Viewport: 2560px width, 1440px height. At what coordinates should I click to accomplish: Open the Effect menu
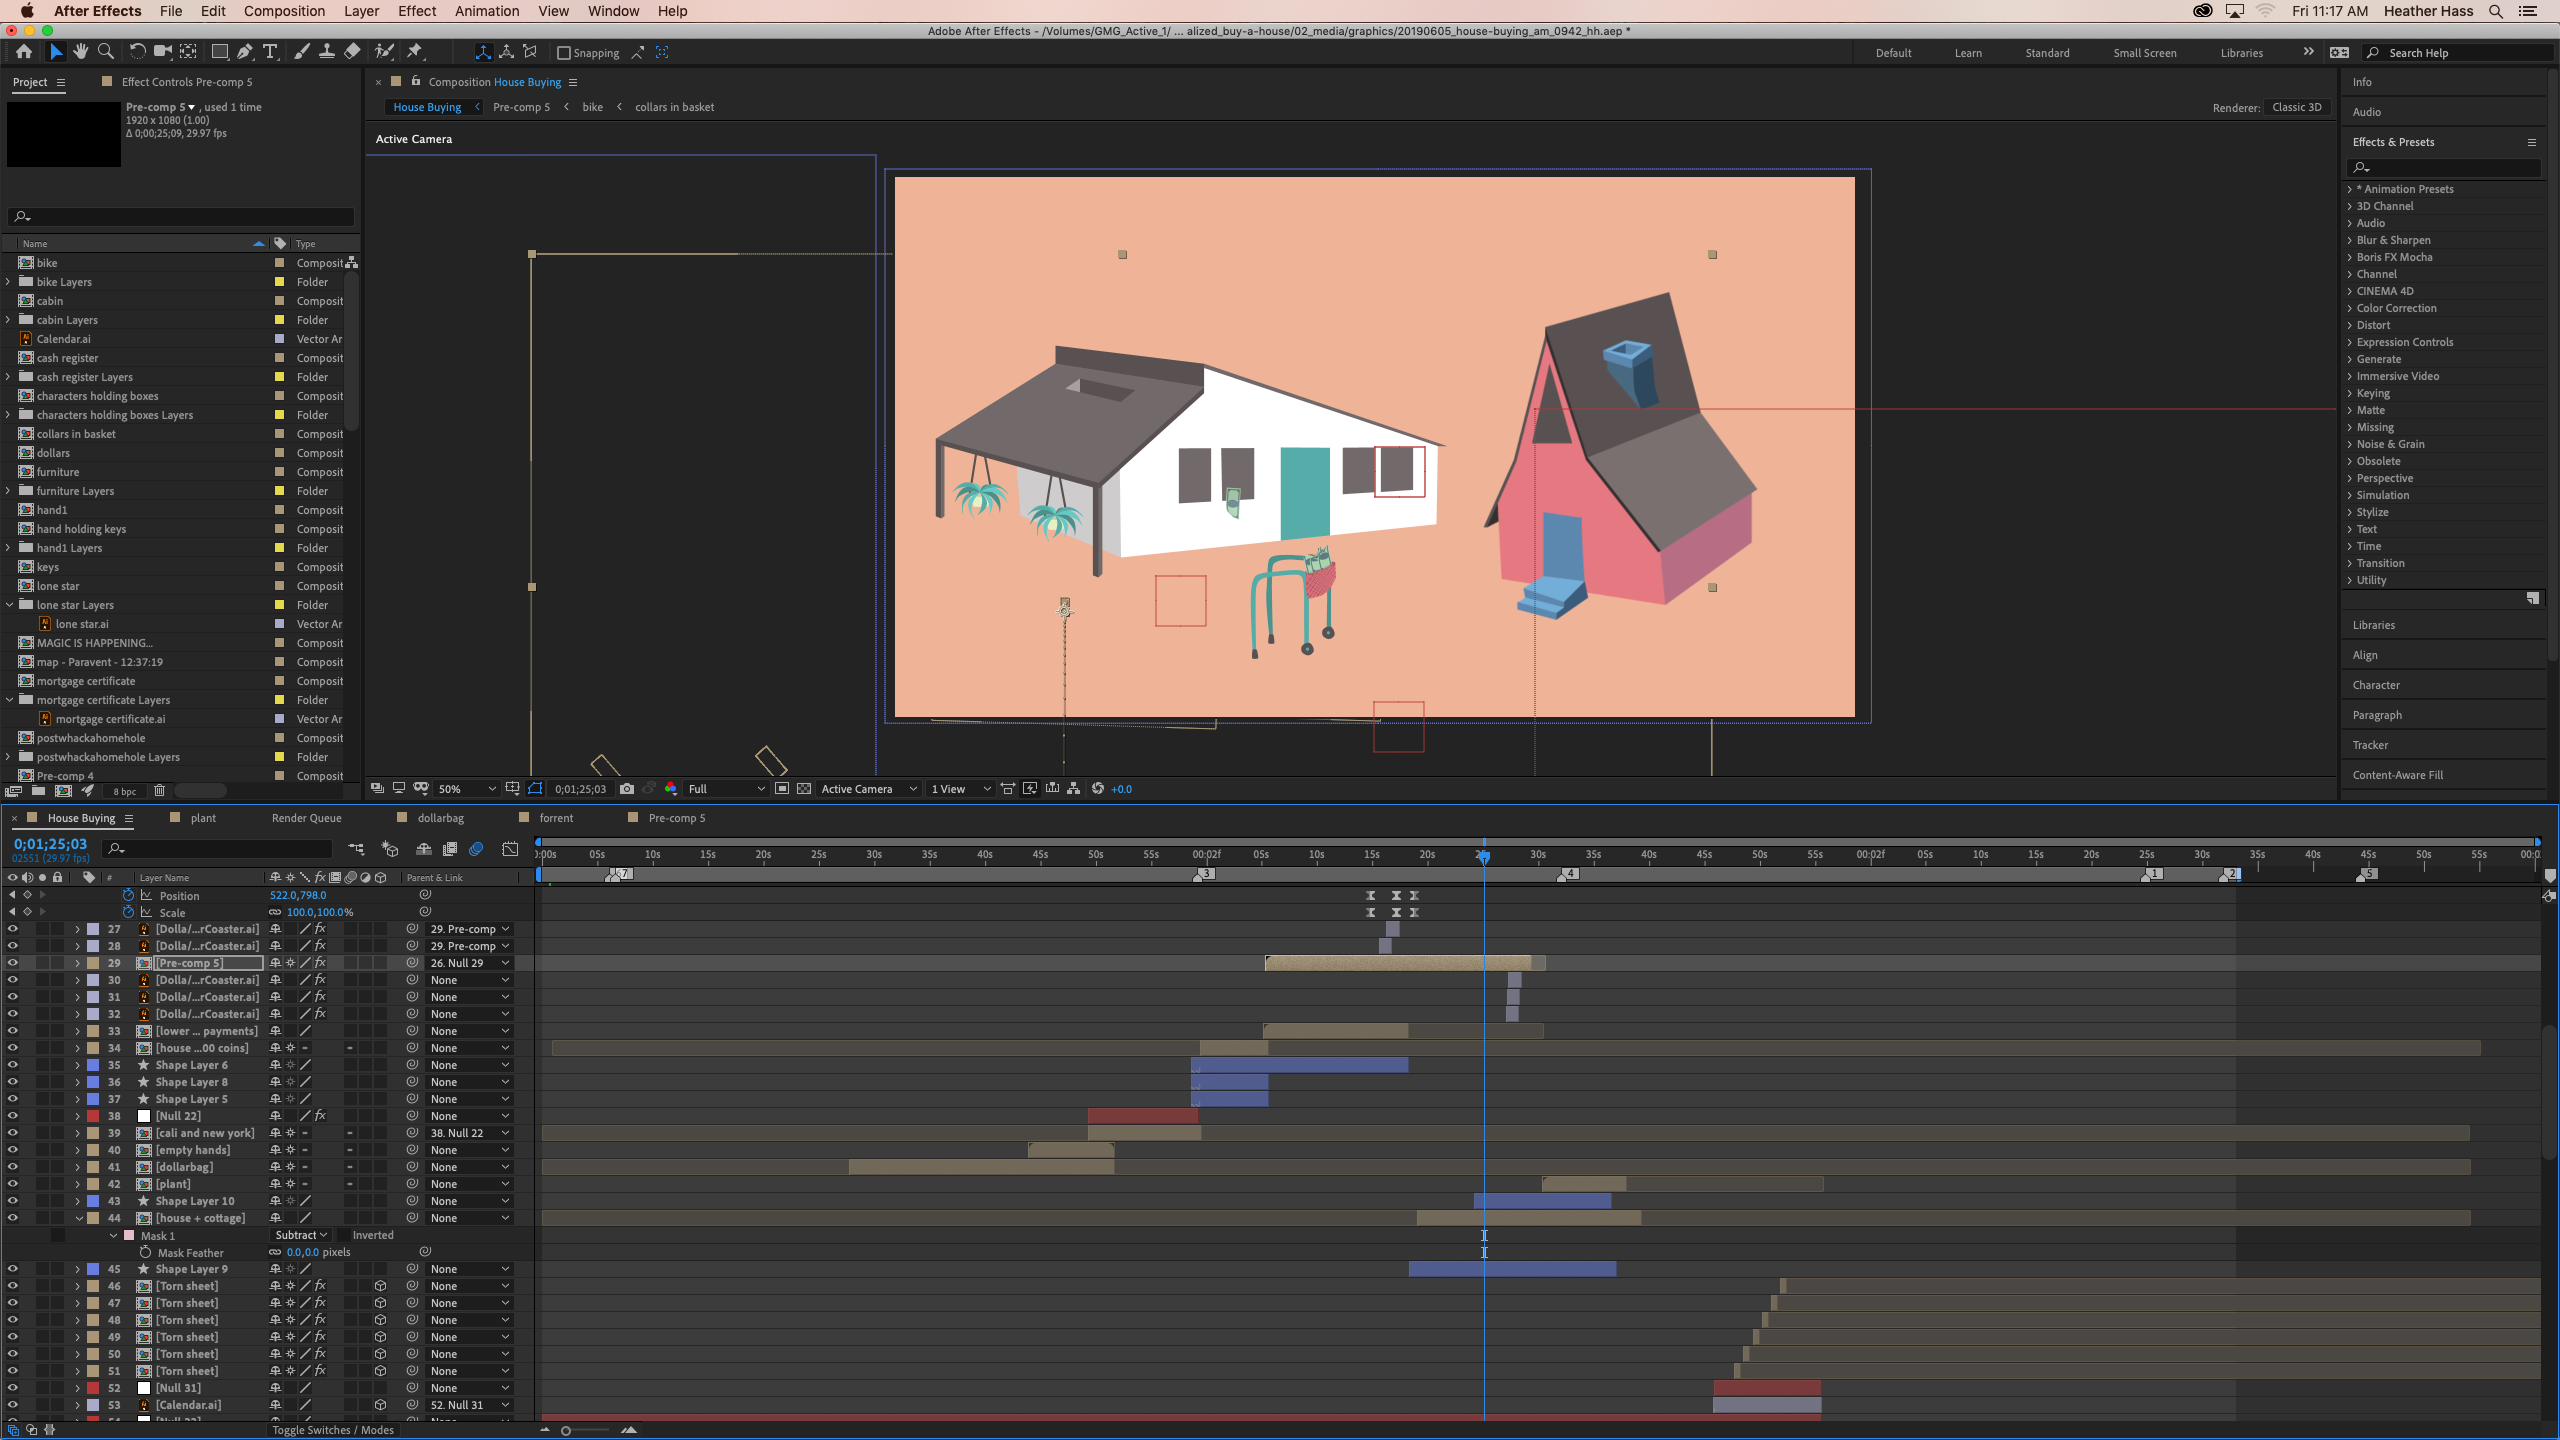pos(417,11)
